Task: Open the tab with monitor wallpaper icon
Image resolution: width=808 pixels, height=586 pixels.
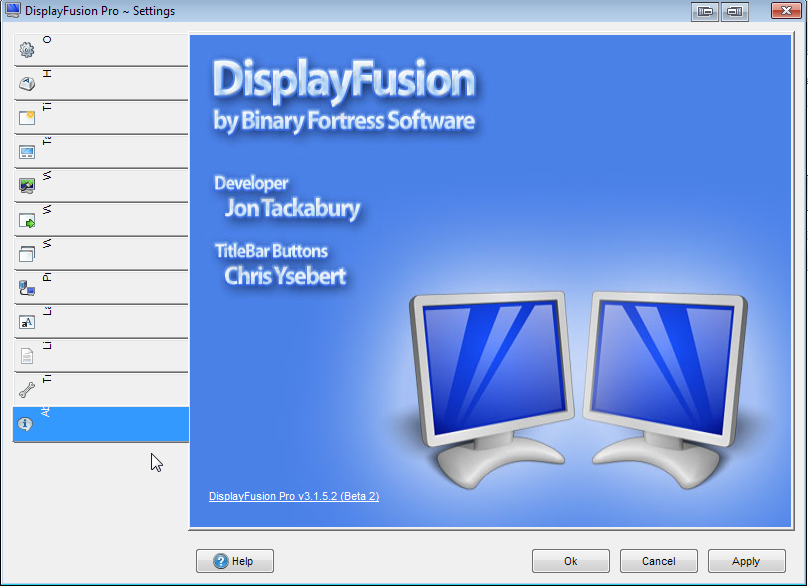Action: 100,186
